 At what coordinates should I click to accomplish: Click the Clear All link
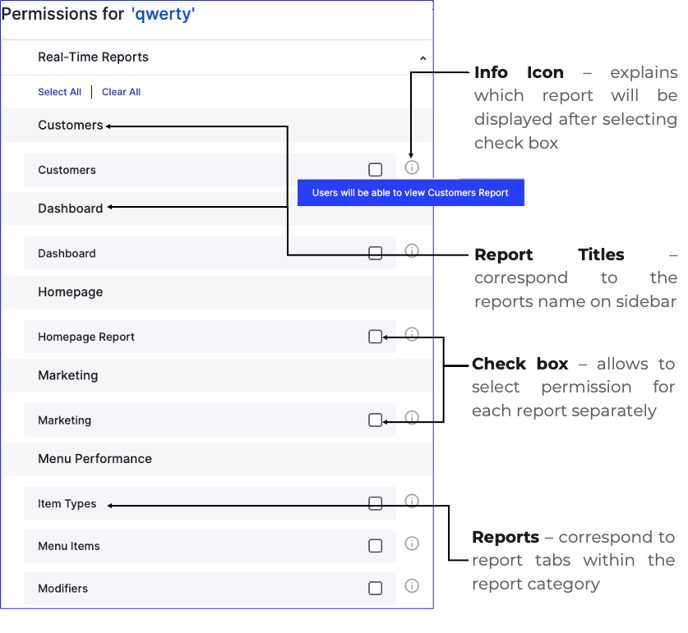(x=121, y=92)
